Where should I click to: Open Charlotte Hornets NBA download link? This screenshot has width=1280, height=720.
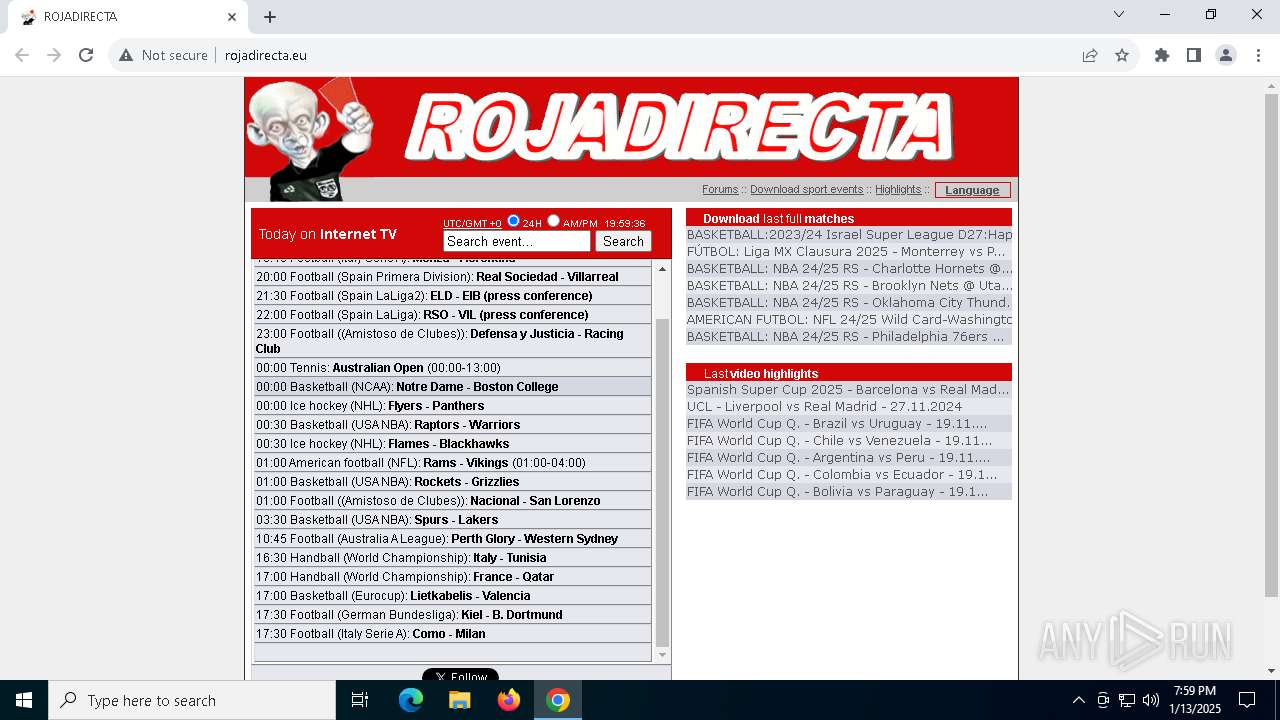tap(849, 269)
